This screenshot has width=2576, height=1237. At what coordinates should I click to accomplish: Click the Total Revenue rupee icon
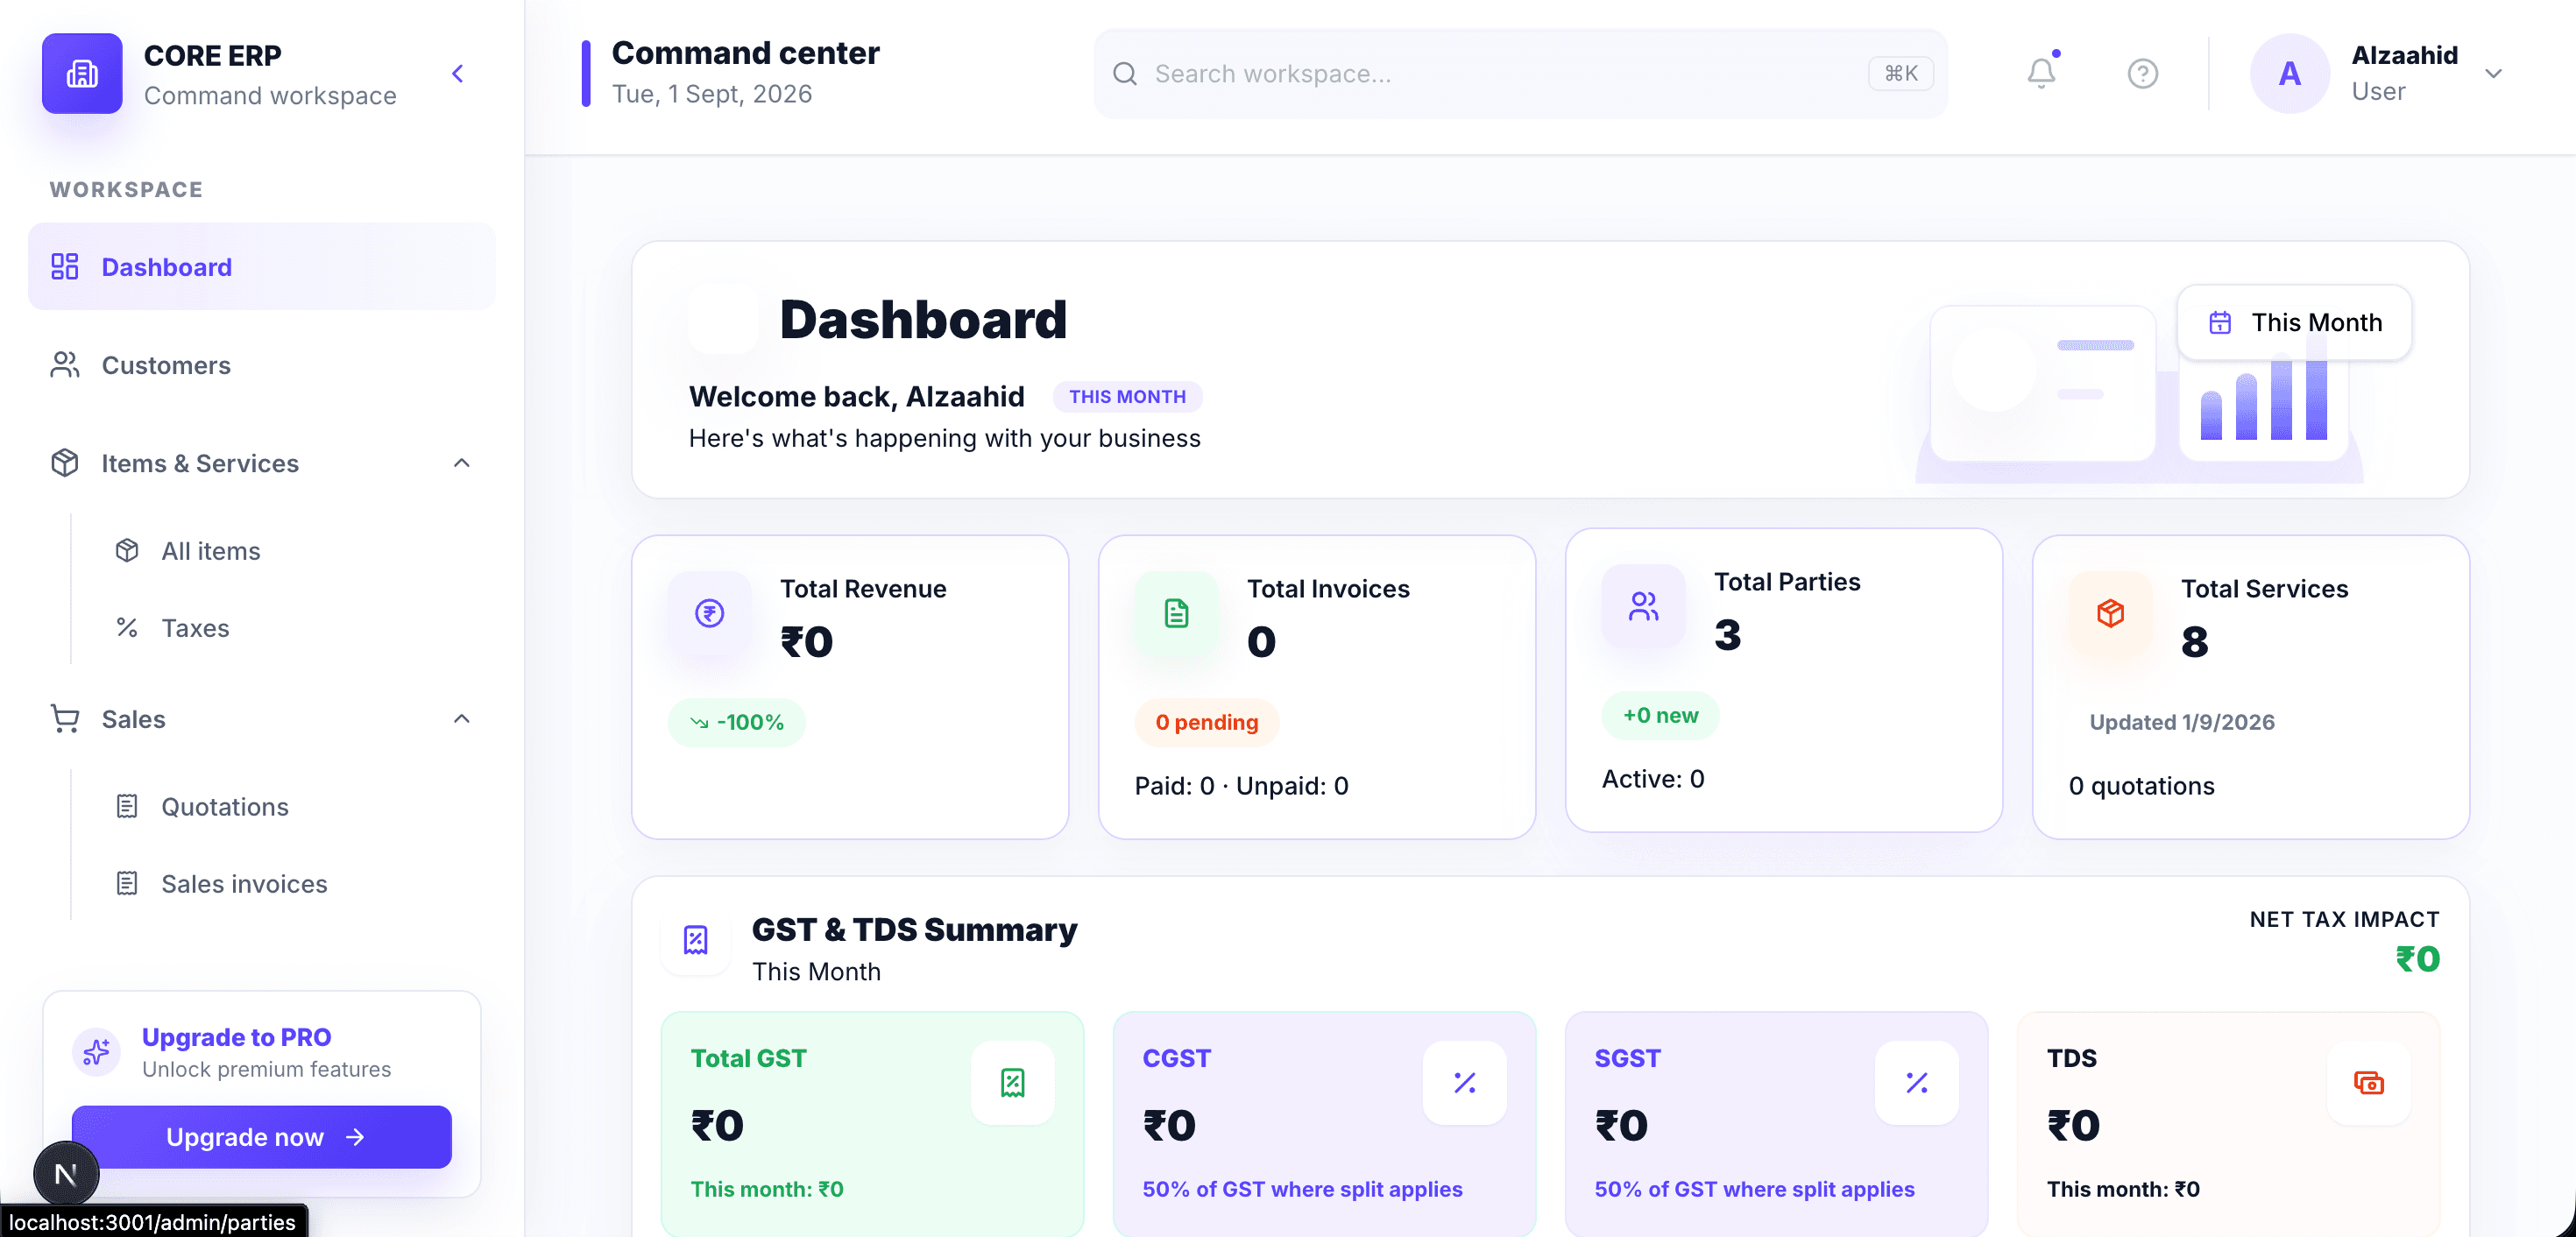709,612
